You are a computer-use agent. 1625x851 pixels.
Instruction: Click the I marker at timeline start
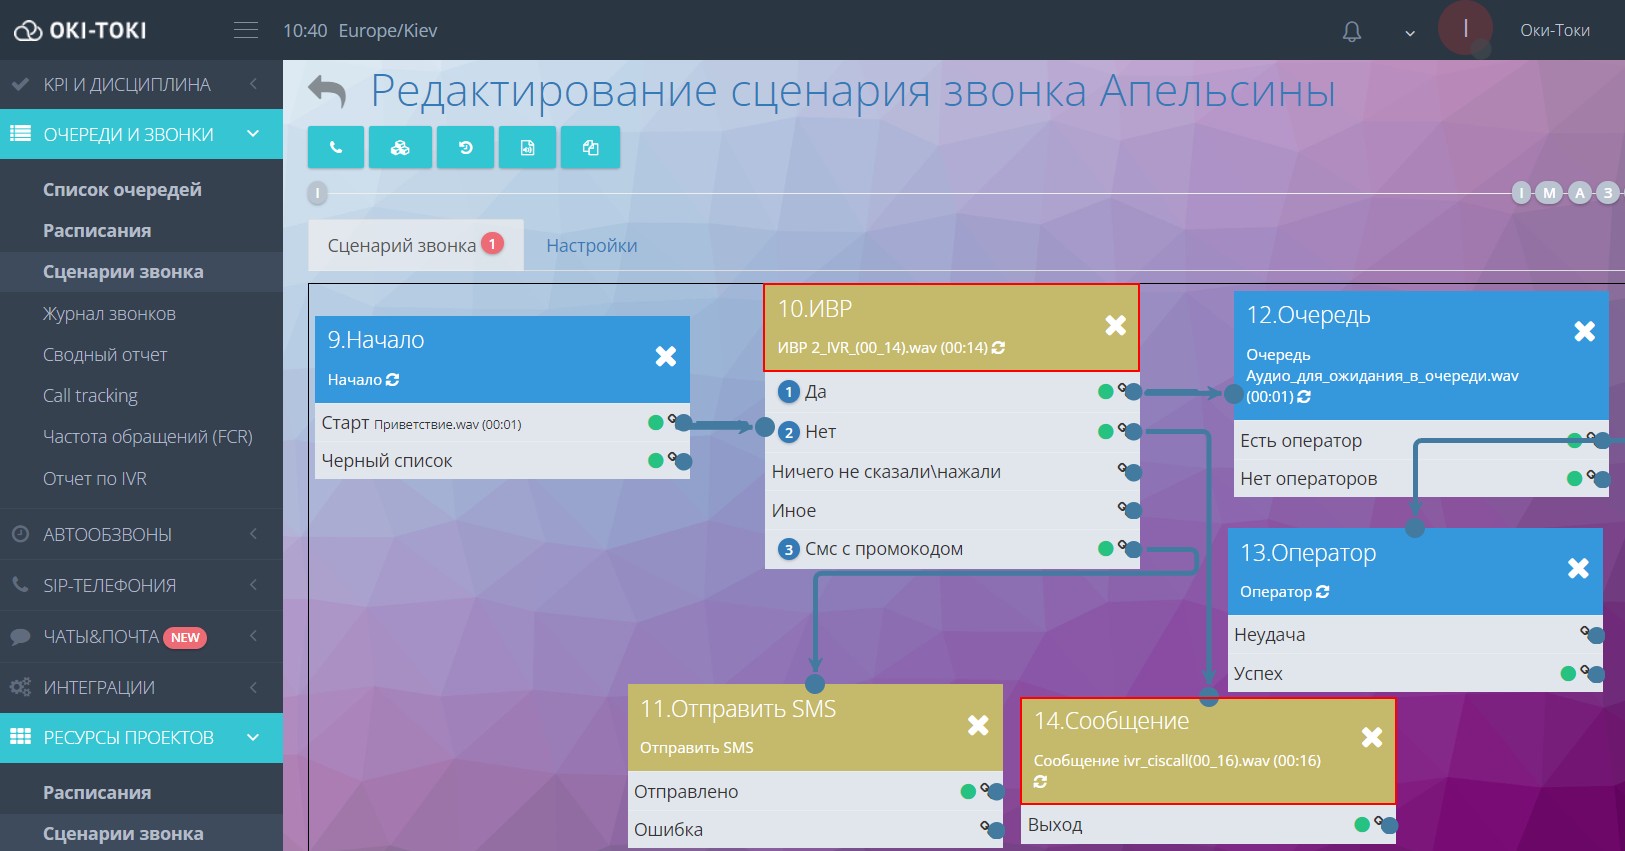click(317, 193)
